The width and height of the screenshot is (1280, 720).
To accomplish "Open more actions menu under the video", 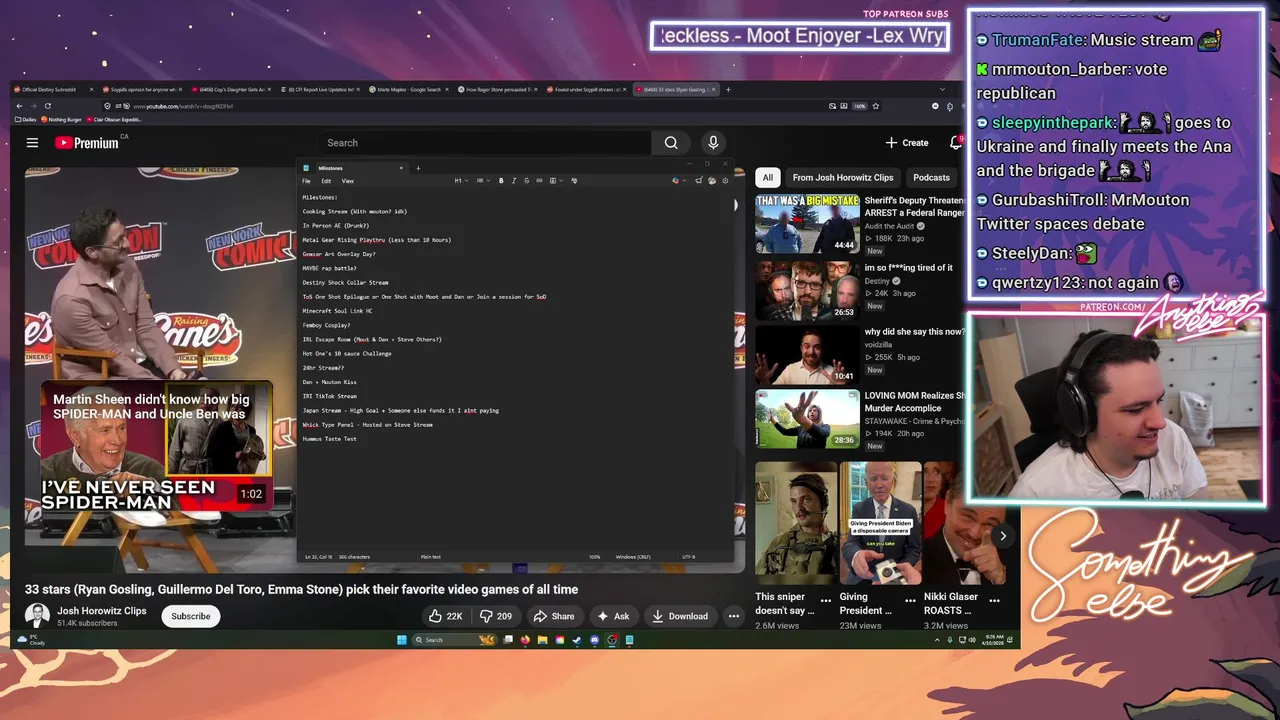I will pos(733,616).
